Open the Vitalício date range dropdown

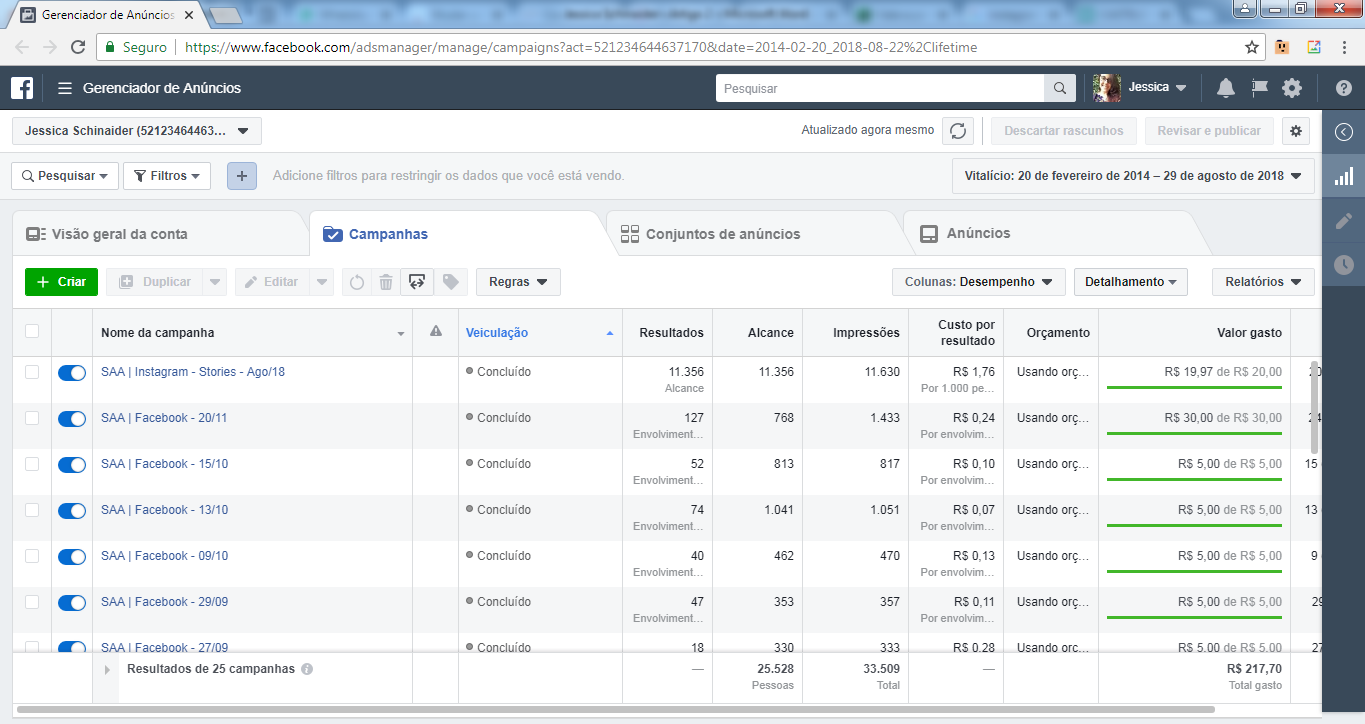[x=1133, y=176]
